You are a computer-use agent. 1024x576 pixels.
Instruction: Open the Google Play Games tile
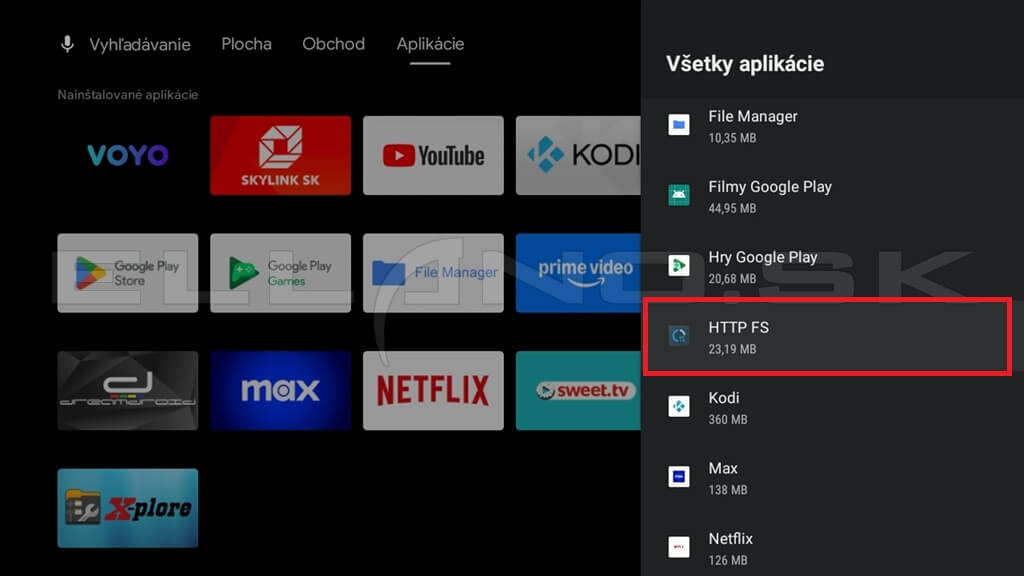280,273
